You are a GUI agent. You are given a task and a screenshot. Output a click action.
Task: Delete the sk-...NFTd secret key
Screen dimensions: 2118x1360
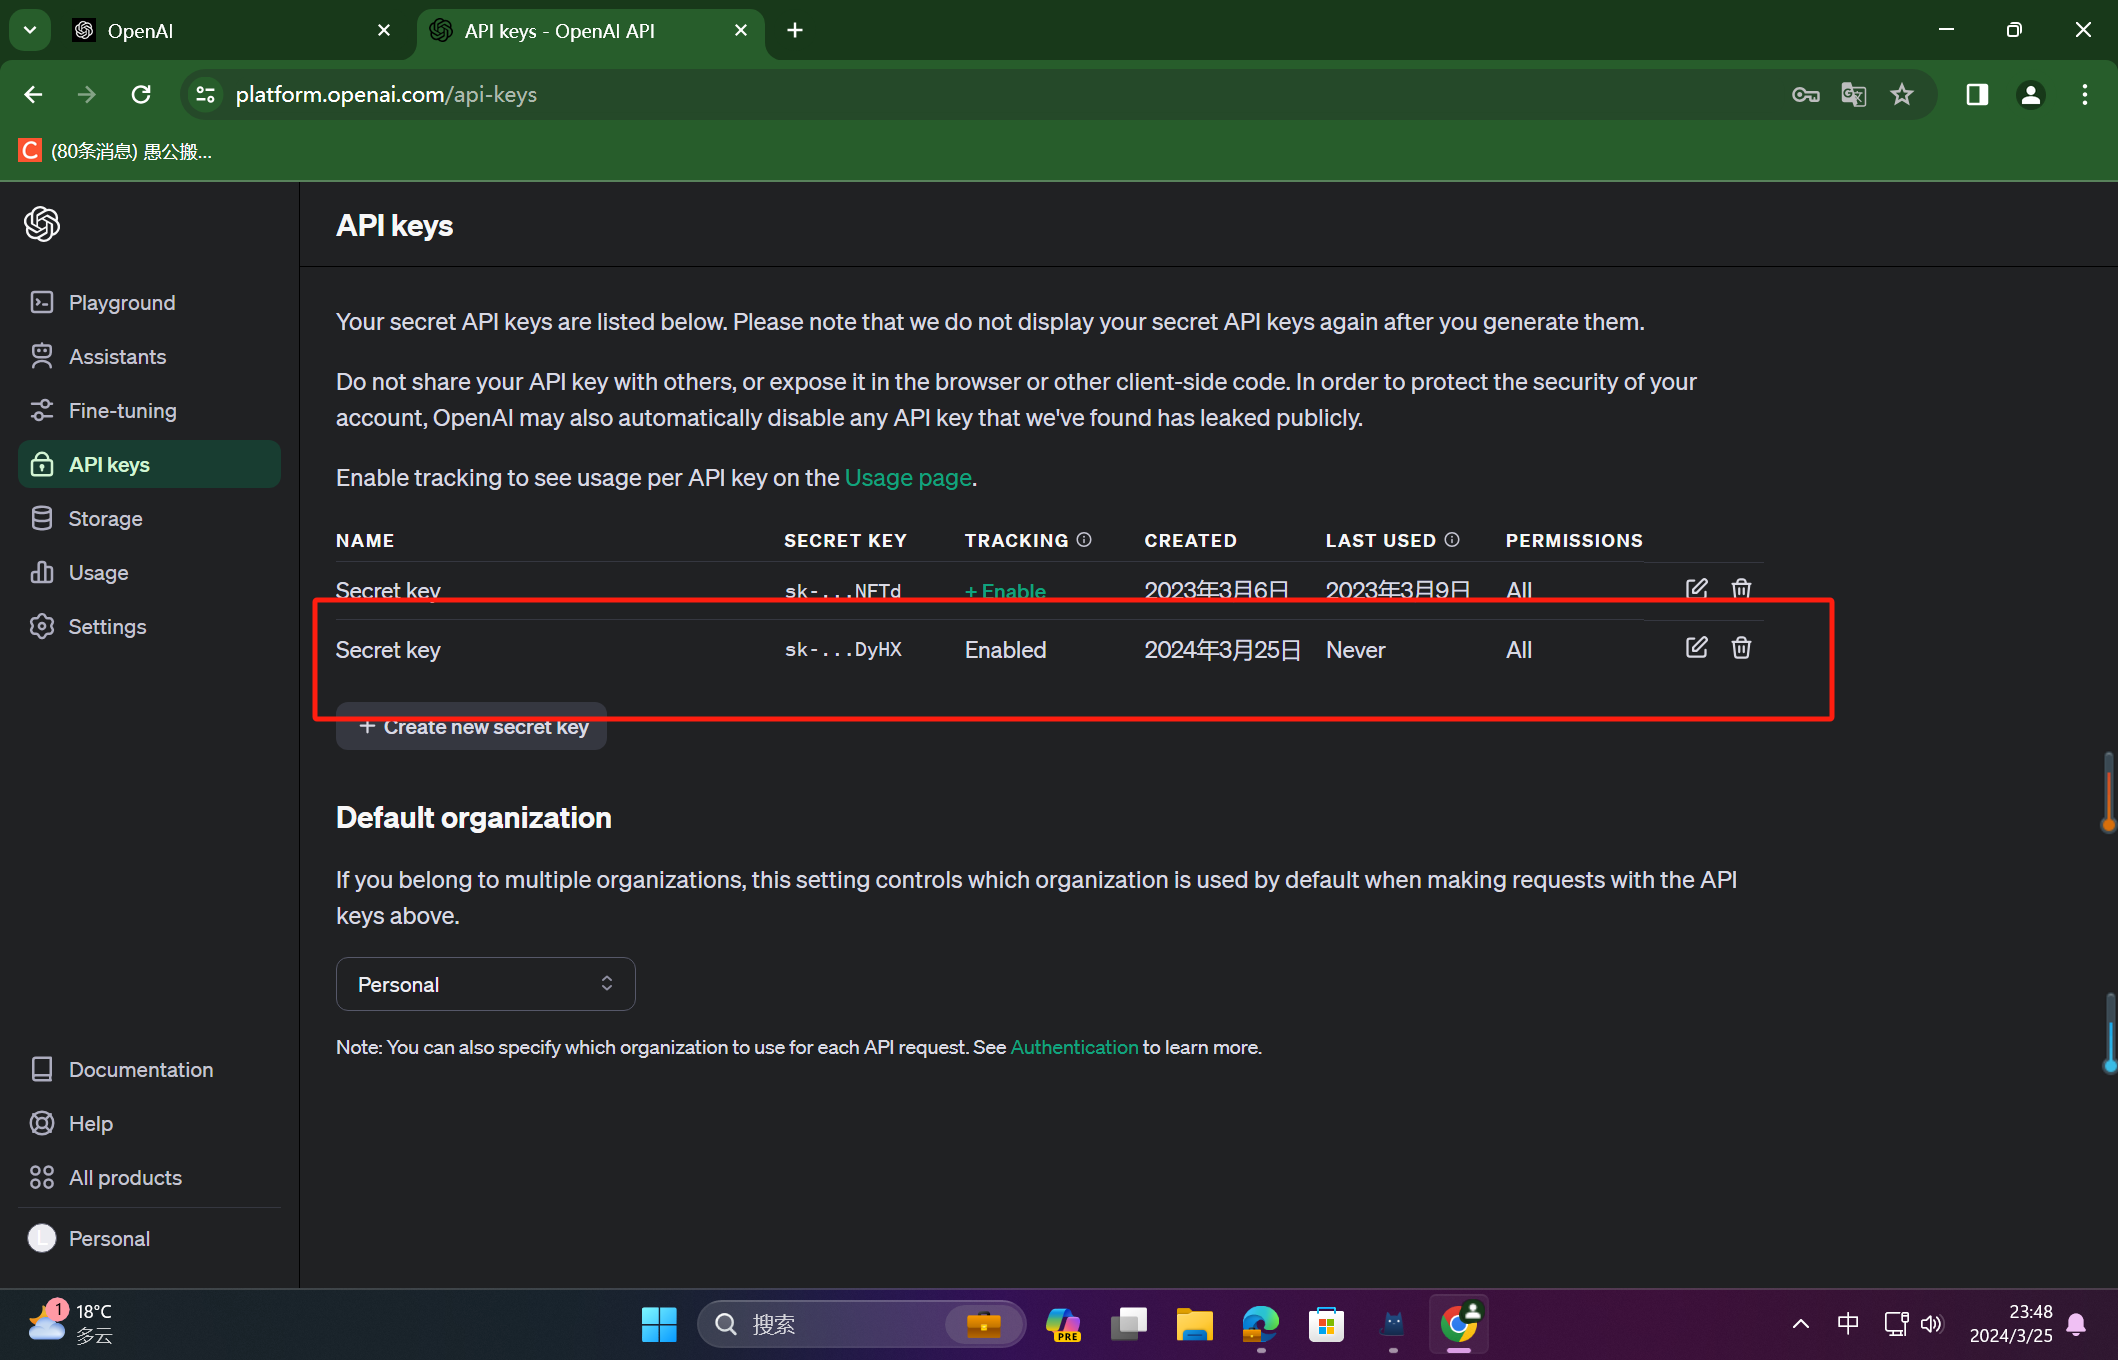point(1741,588)
